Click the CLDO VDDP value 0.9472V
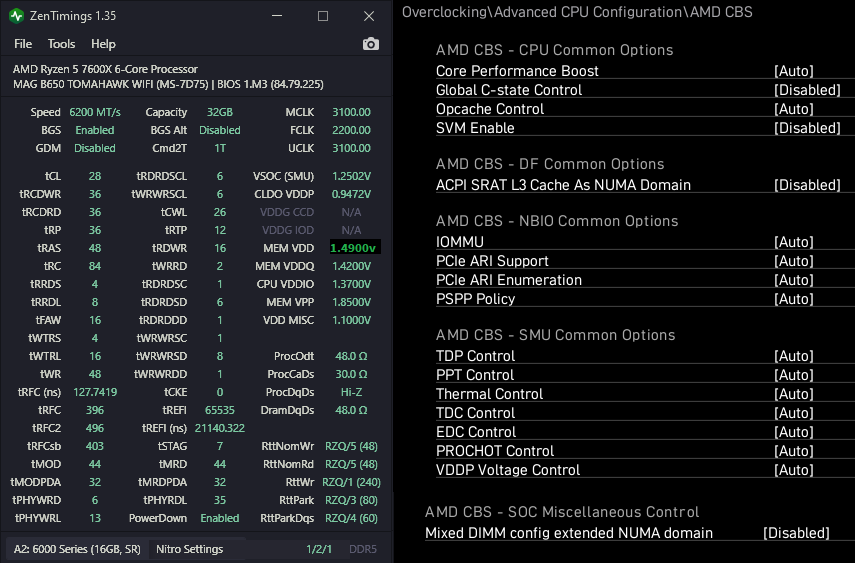855x563 pixels. point(351,194)
